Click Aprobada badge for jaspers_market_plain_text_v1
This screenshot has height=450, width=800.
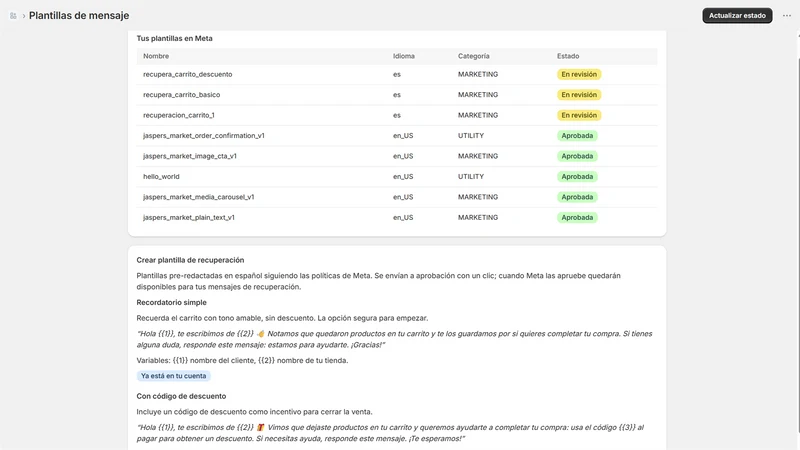(x=577, y=217)
